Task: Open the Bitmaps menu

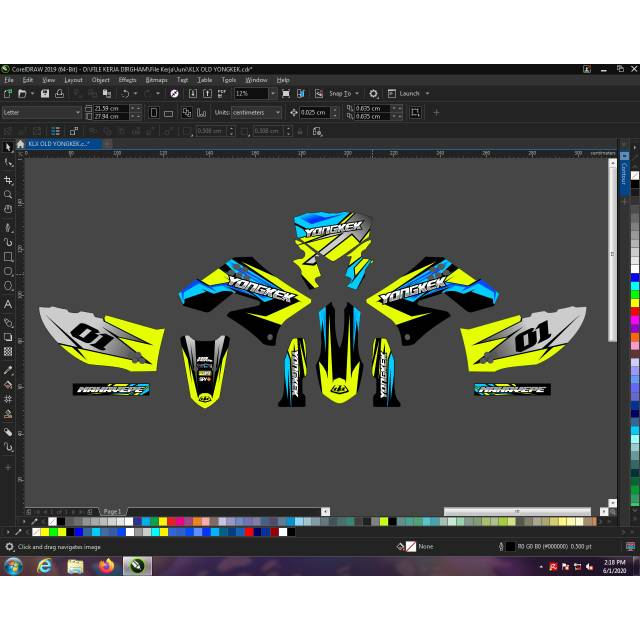Action: [x=156, y=80]
